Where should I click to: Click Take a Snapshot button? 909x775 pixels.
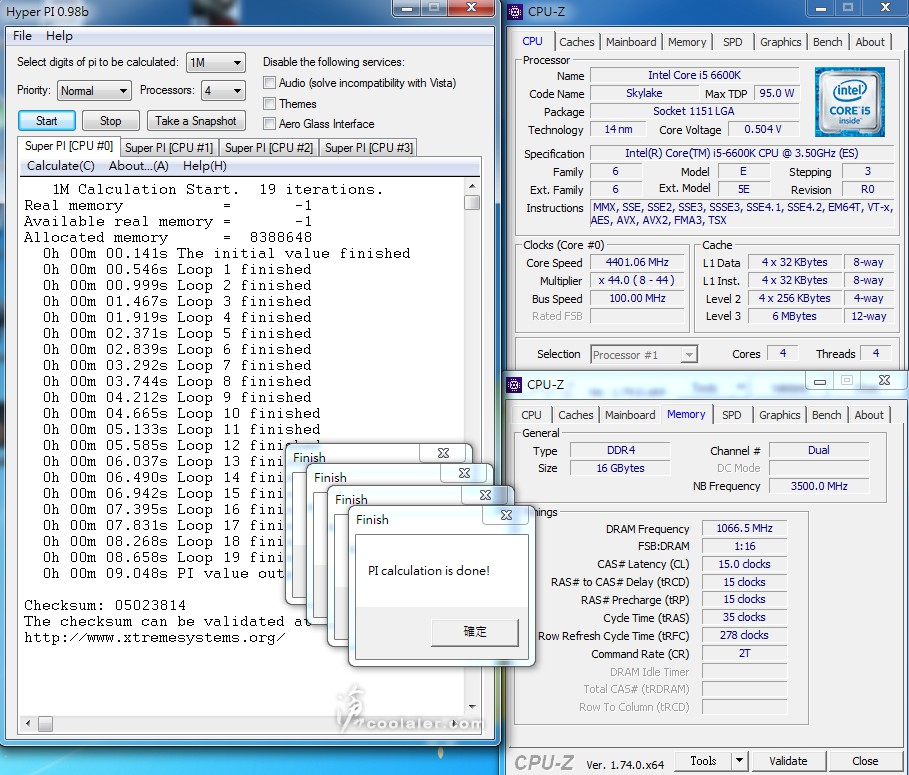[196, 121]
